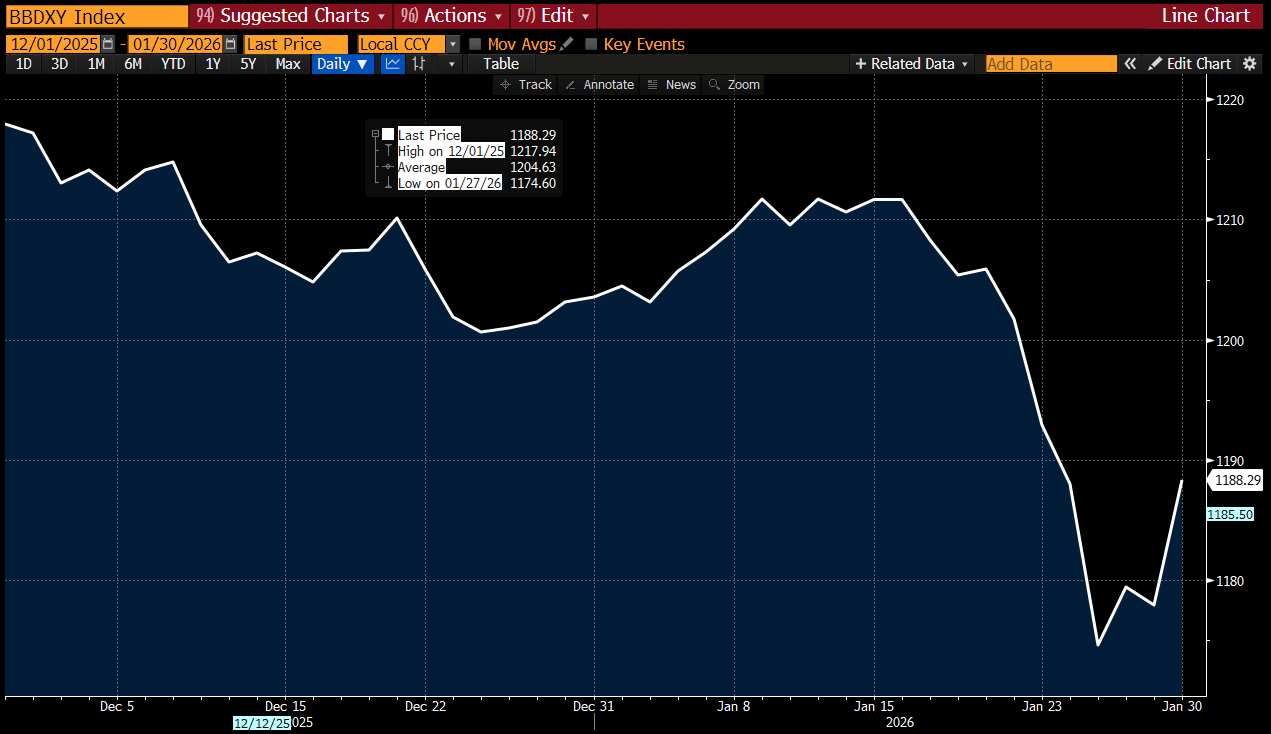Open the start date calendar picker
Image resolution: width=1271 pixels, height=734 pixels.
coord(108,44)
